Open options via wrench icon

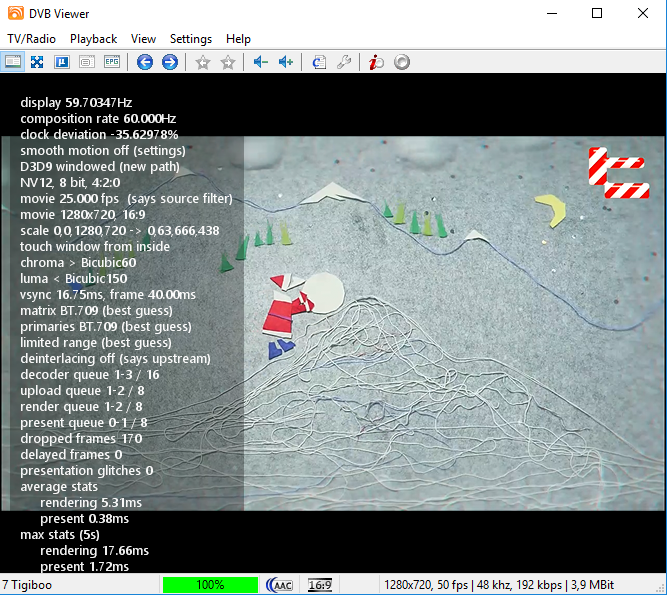point(344,62)
